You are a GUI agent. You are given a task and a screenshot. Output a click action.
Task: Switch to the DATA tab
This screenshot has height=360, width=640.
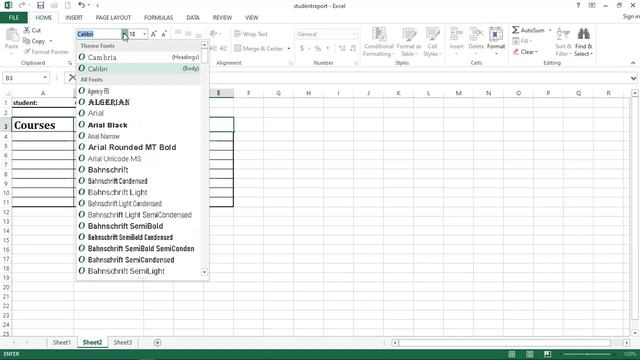tap(193, 18)
